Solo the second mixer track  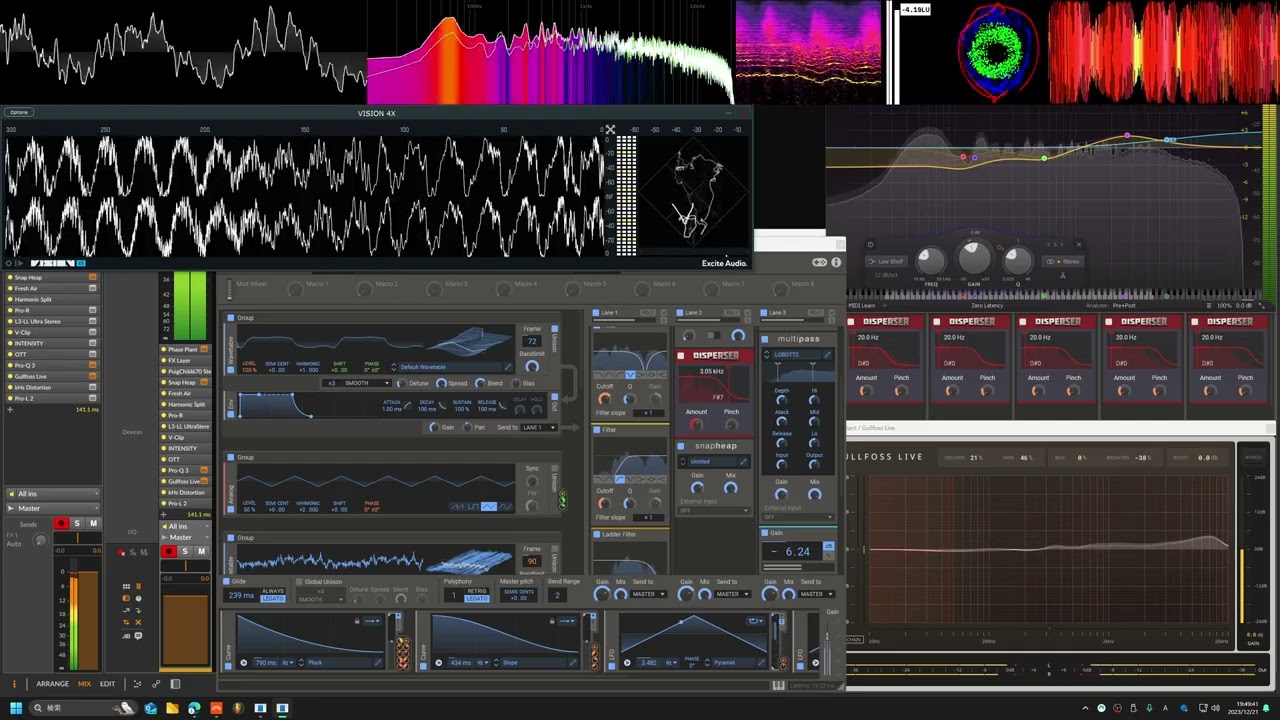(185, 552)
